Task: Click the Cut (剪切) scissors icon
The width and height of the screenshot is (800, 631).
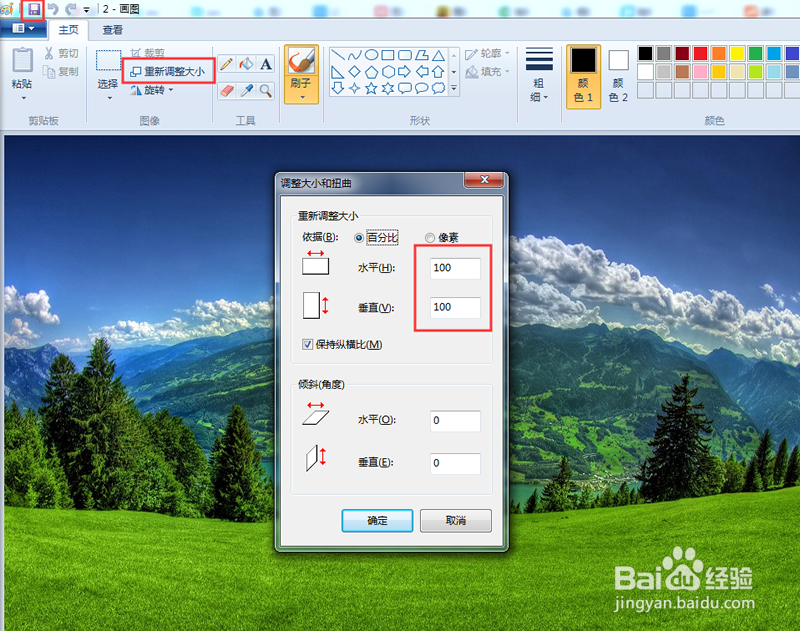Action: [x=49, y=54]
